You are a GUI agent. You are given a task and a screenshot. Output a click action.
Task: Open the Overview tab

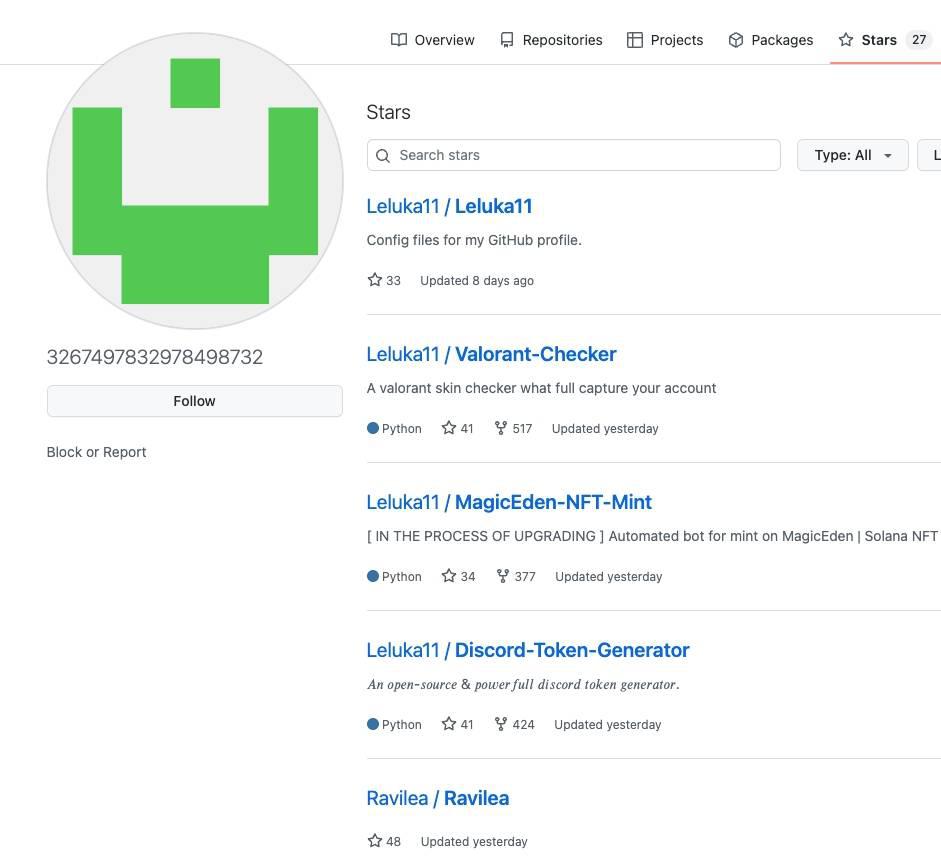[x=432, y=40]
